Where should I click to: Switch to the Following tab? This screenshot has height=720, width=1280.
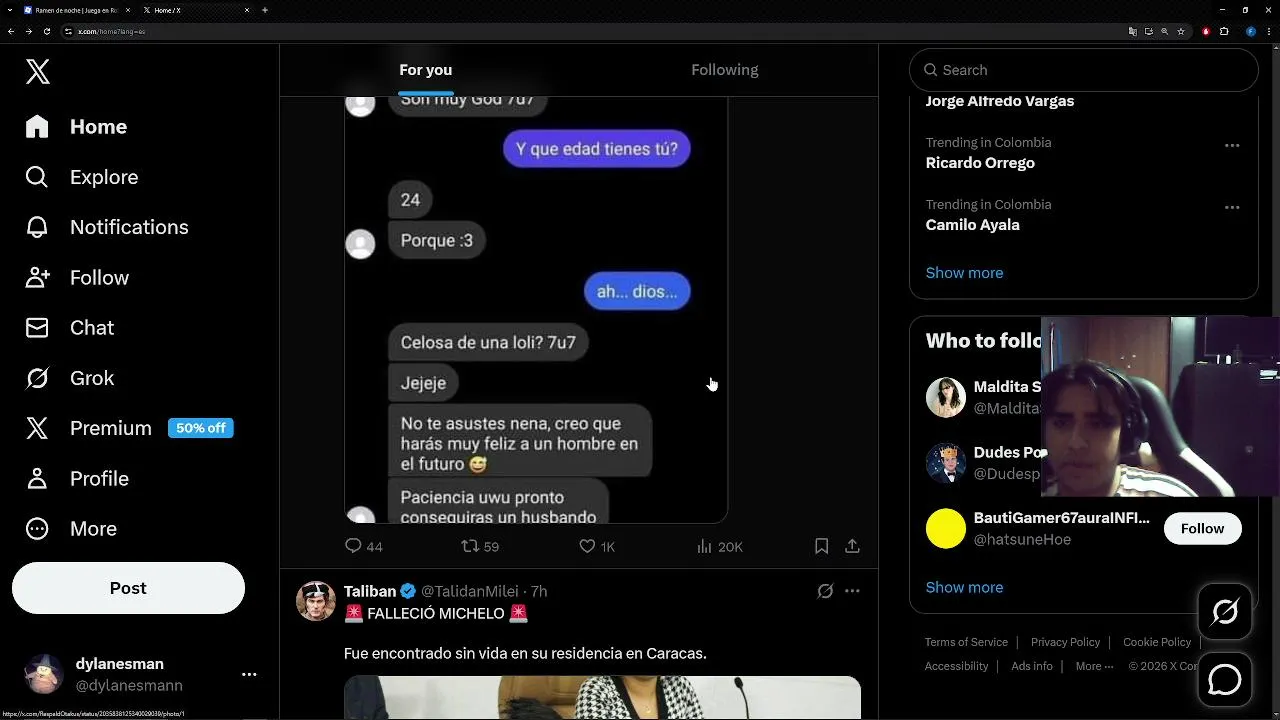(725, 70)
